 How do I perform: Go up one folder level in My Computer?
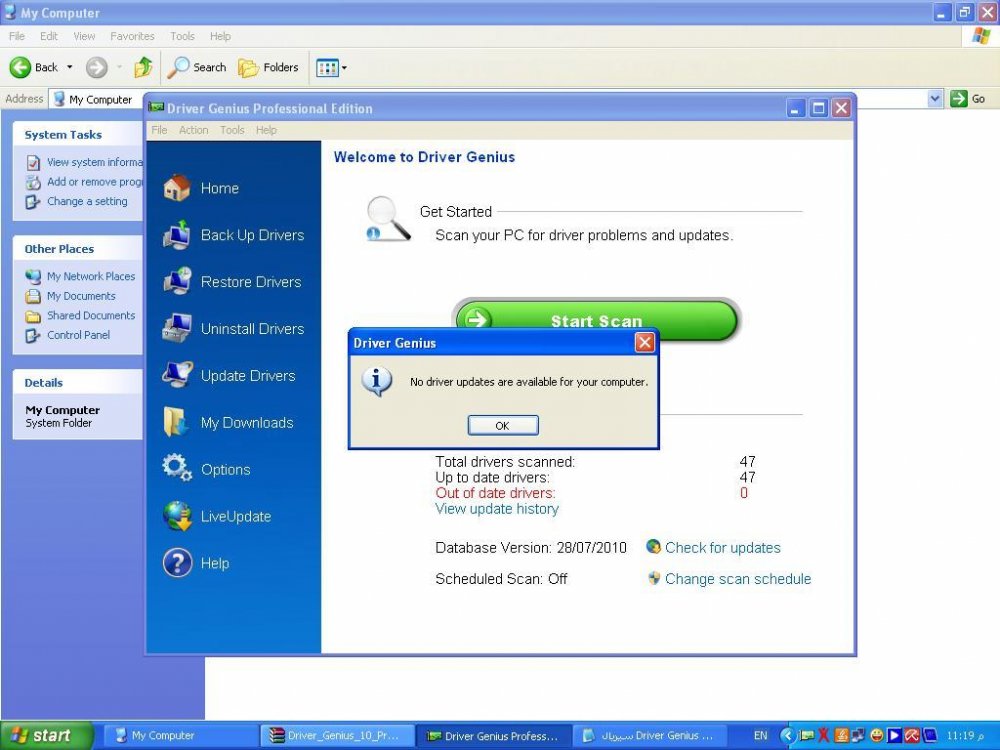pyautogui.click(x=143, y=67)
